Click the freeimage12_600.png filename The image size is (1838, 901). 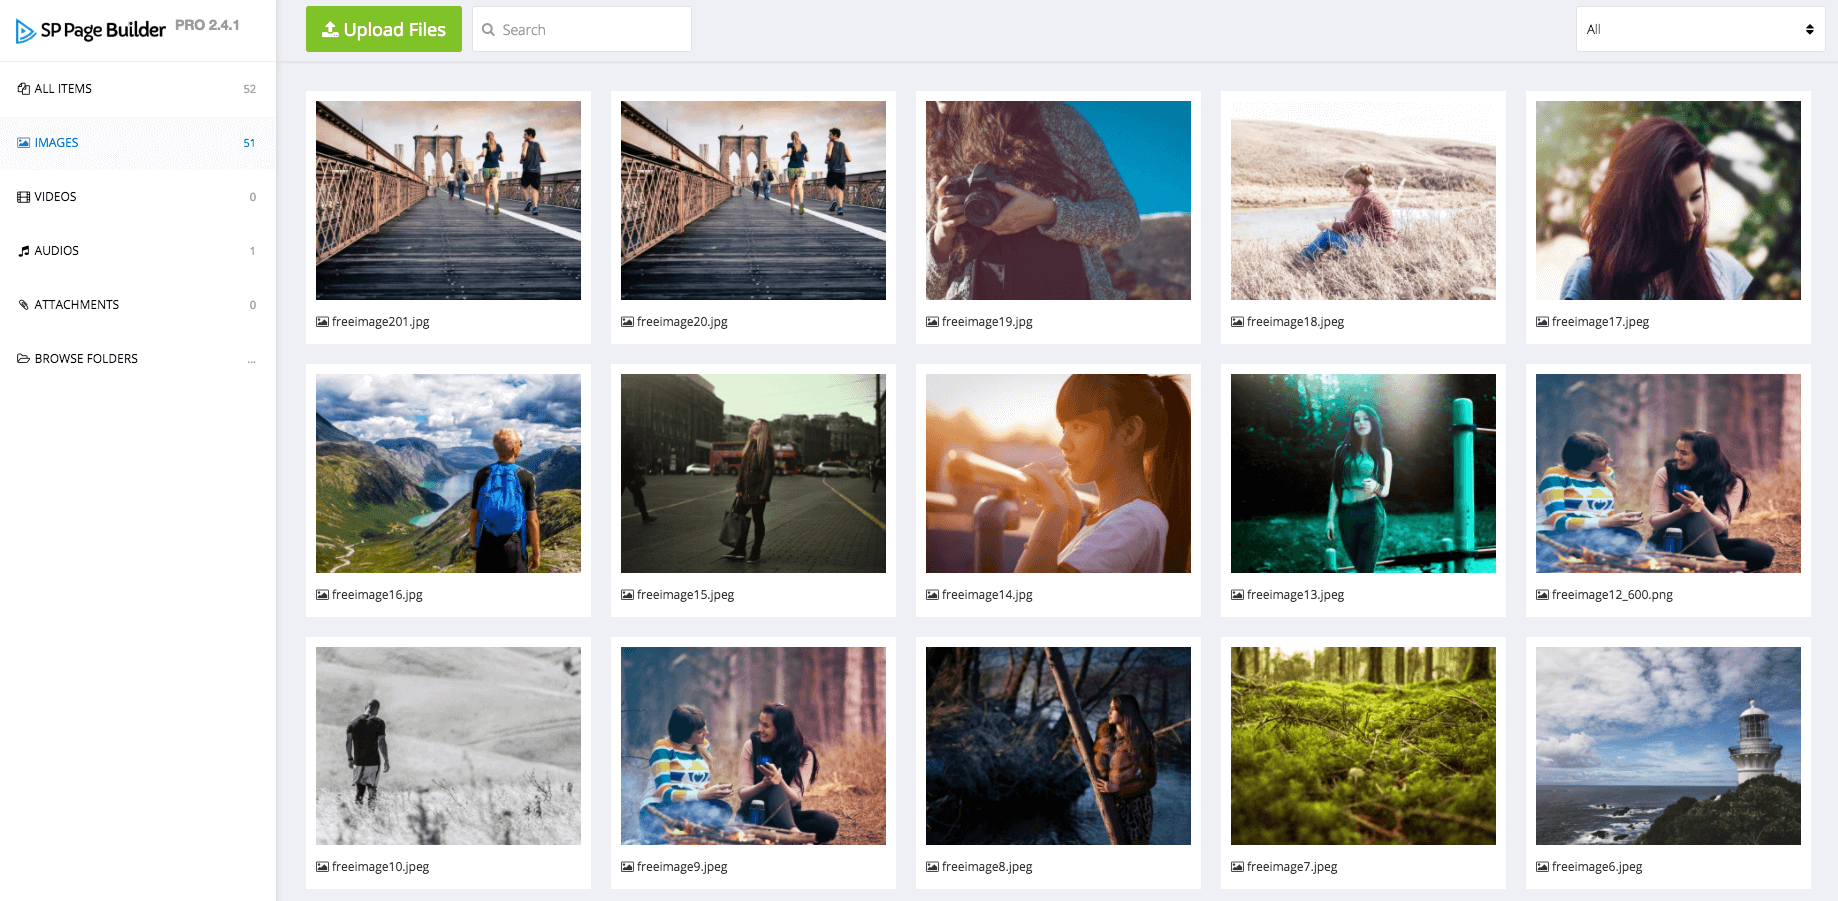click(x=1612, y=595)
